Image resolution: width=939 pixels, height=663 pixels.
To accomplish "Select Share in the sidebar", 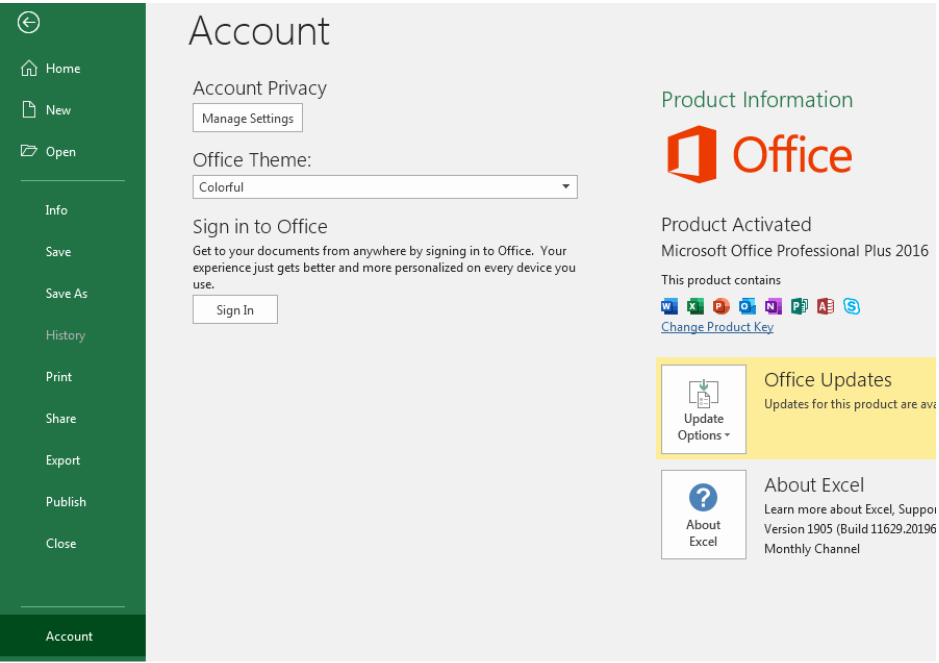I will click(x=60, y=419).
